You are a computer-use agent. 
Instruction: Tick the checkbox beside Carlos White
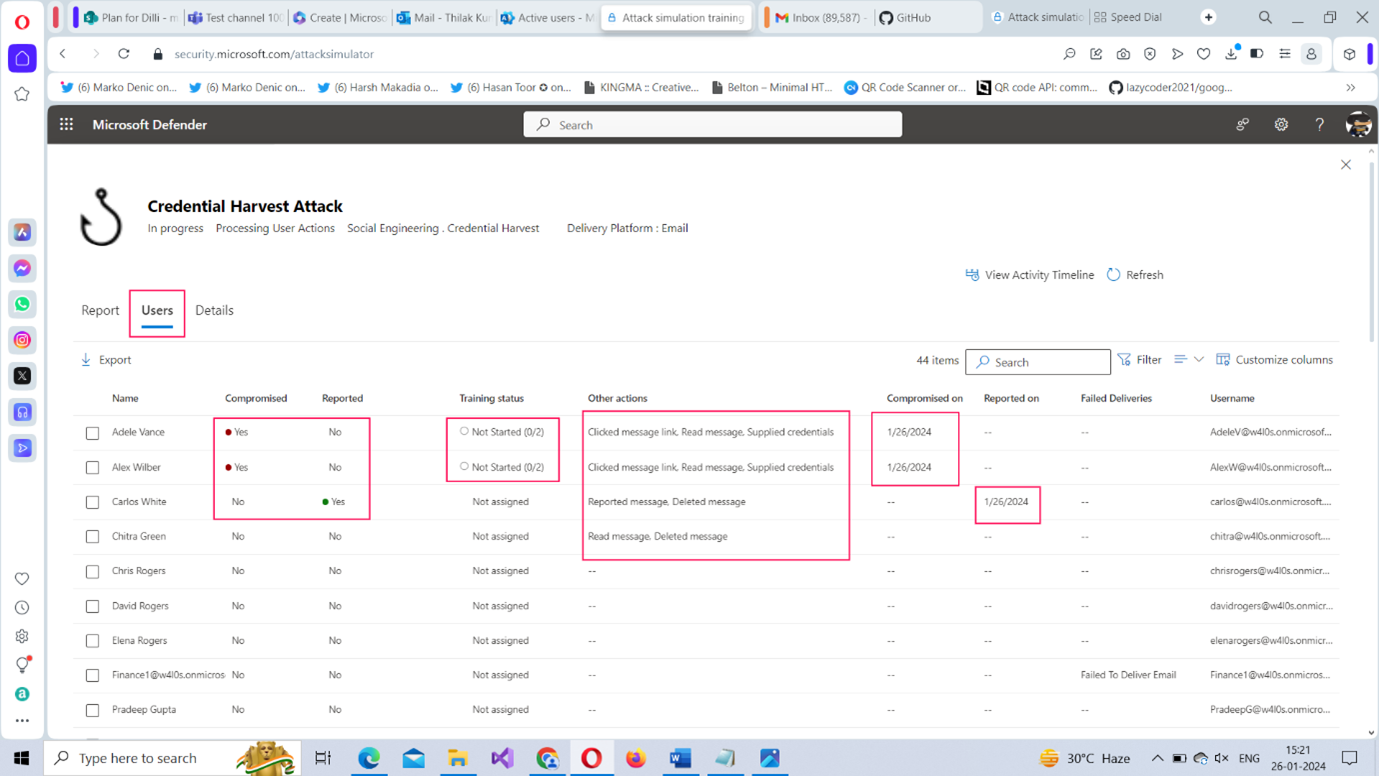92,502
